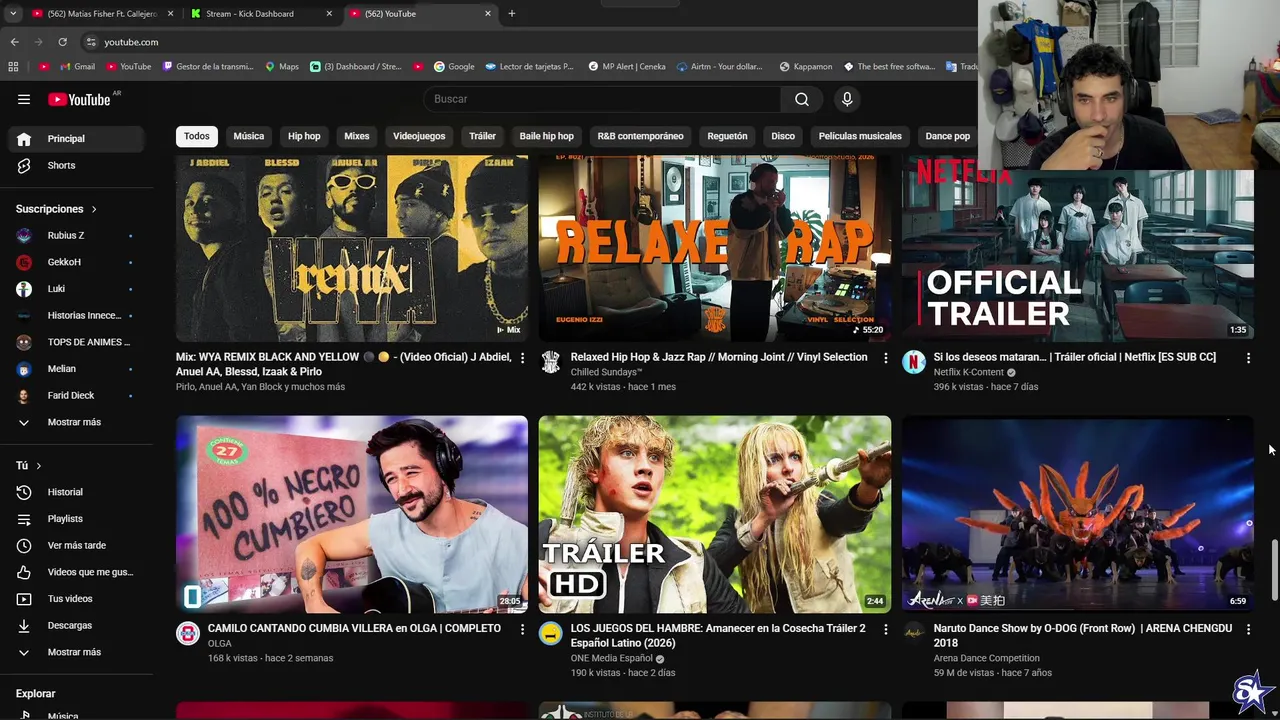The width and height of the screenshot is (1280, 720).
Task: Open Kappamon bookmark
Action: (806, 67)
